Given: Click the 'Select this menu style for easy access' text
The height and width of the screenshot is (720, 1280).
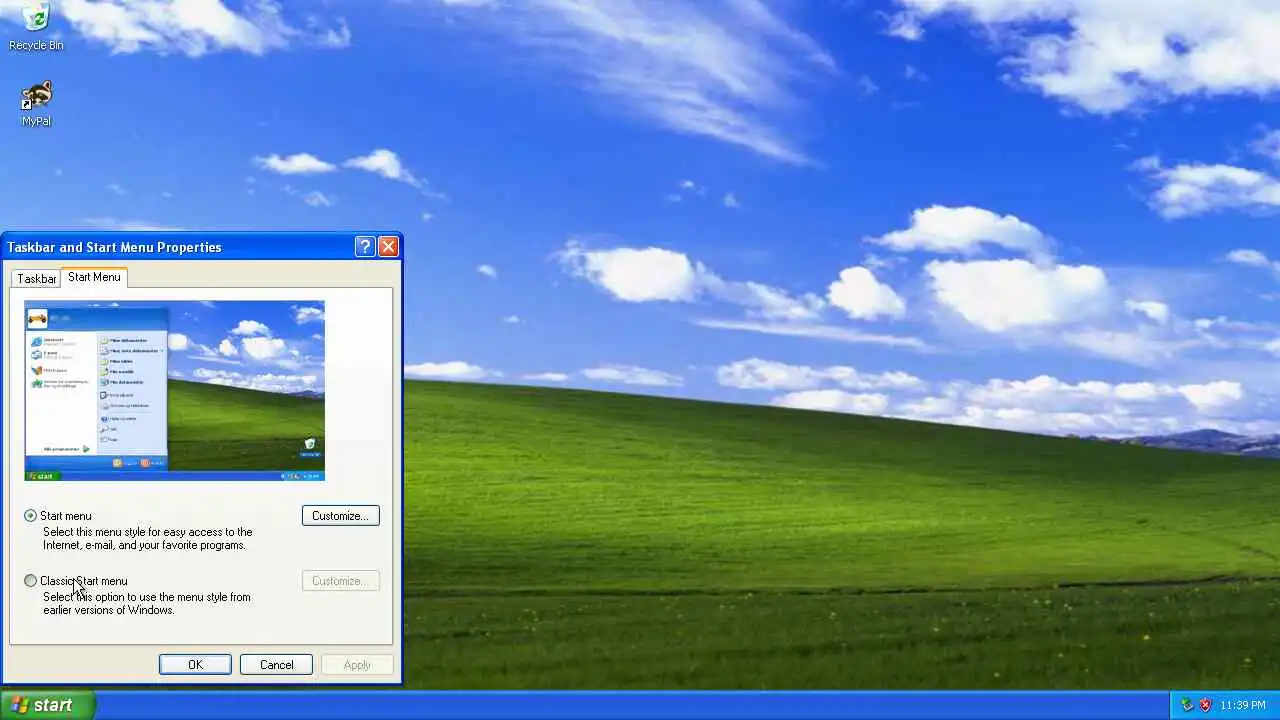Looking at the screenshot, I should point(148,539).
